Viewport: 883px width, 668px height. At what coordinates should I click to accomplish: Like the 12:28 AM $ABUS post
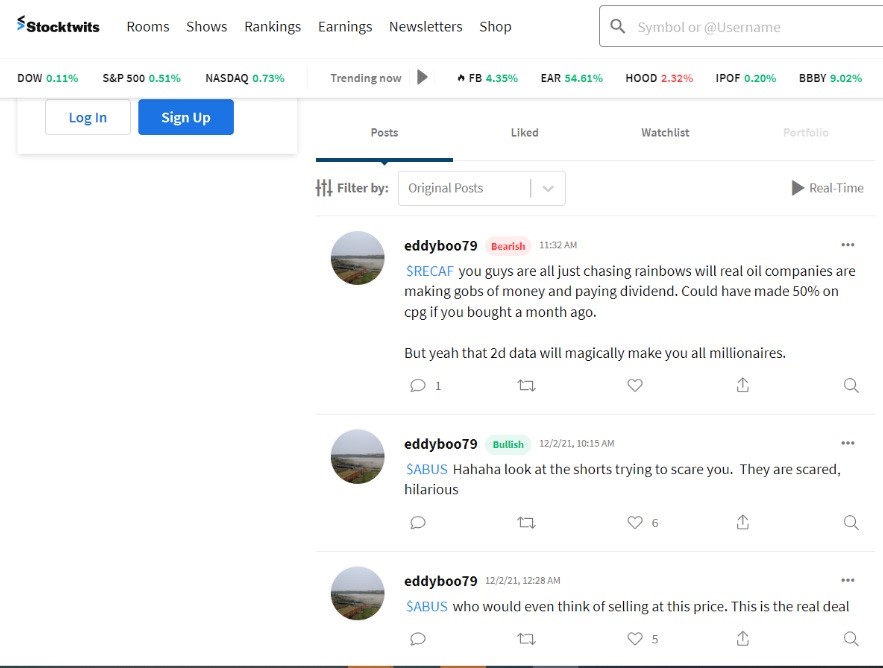pos(634,638)
